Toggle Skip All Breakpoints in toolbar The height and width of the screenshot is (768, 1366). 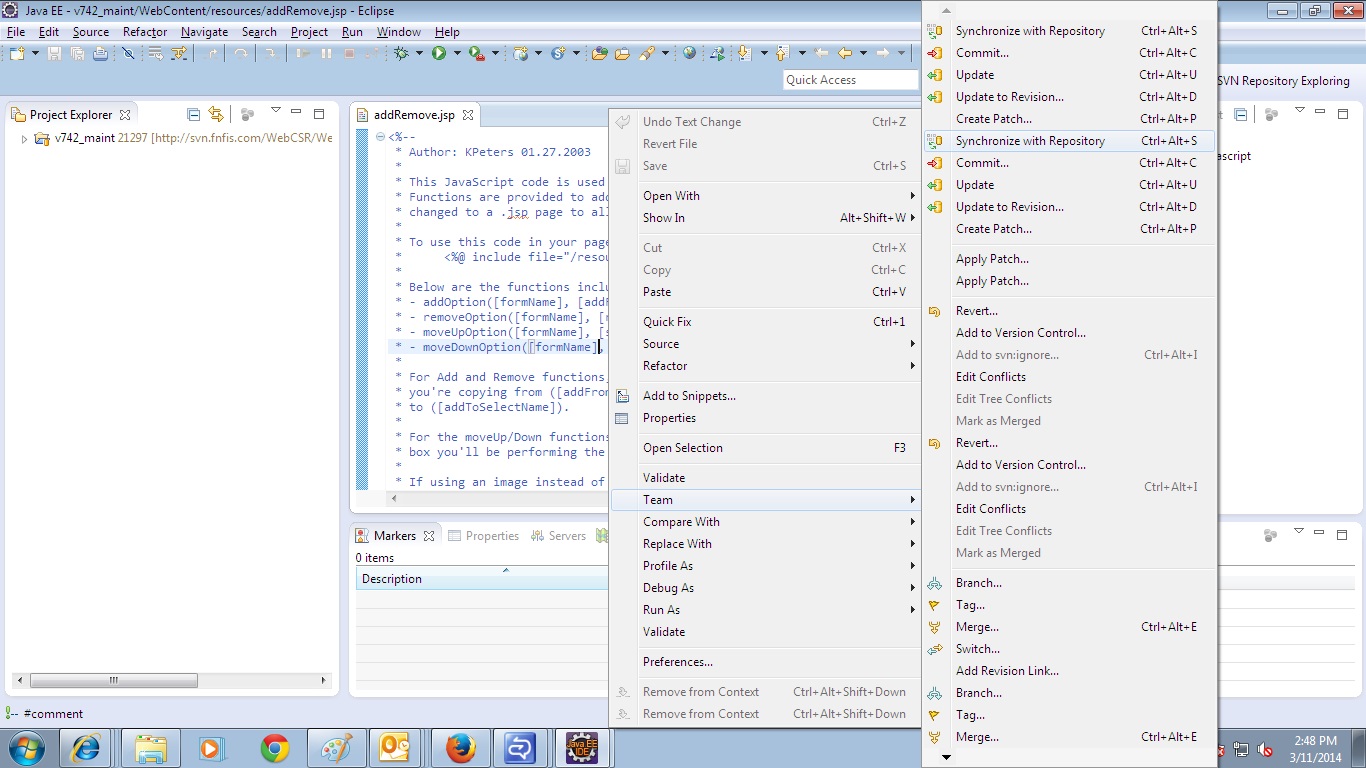[x=129, y=54]
